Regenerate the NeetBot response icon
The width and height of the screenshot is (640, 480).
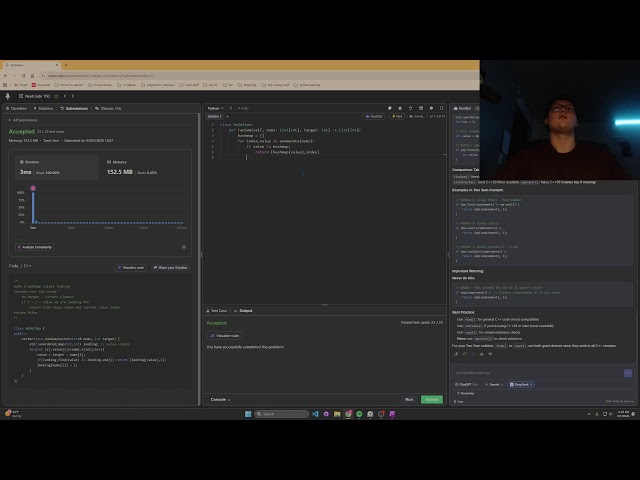coord(464,354)
